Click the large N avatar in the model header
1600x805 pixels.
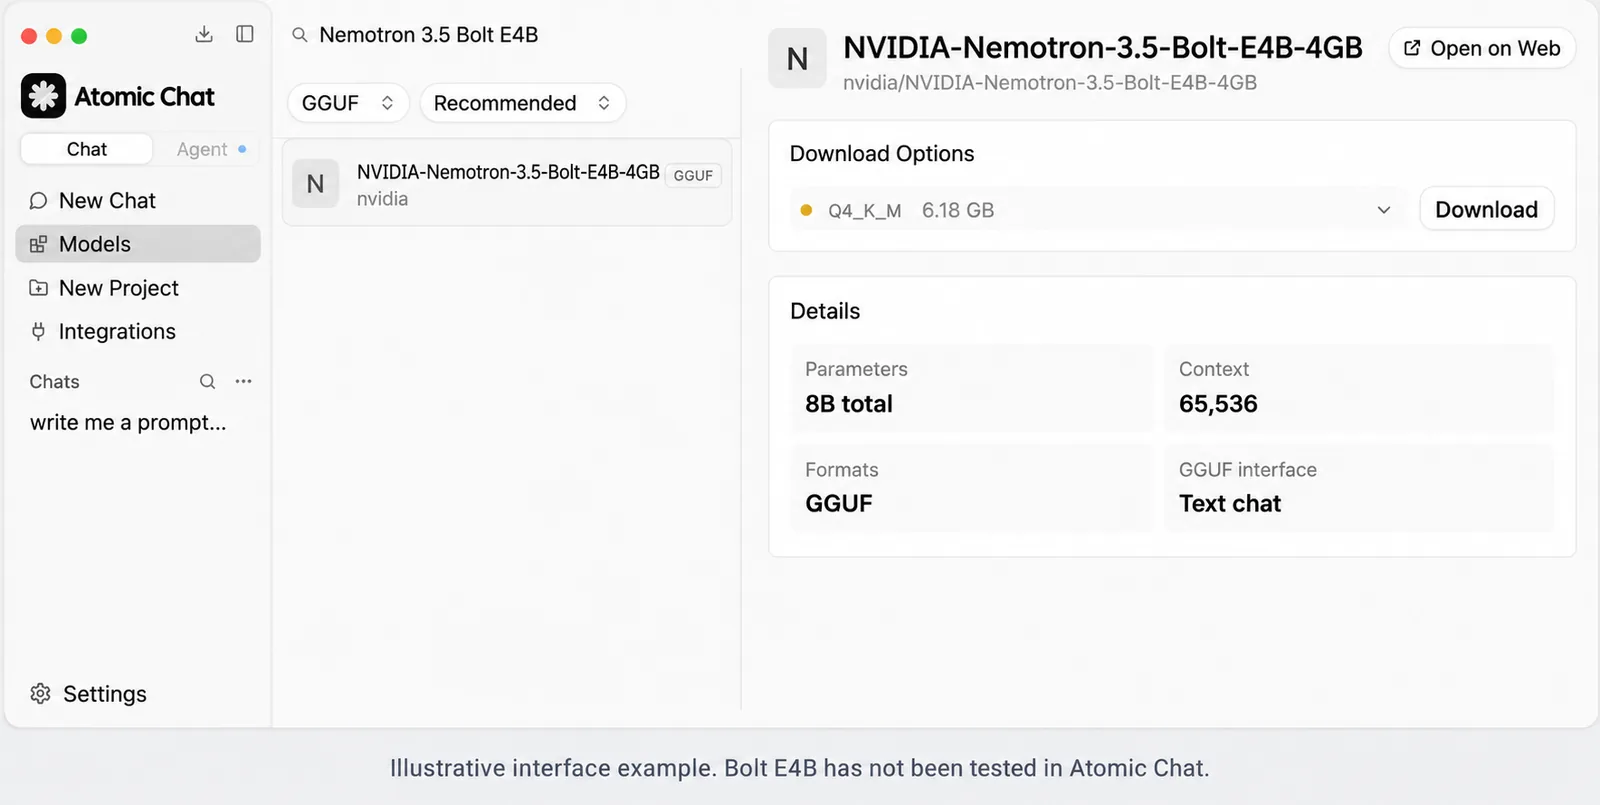797,59
